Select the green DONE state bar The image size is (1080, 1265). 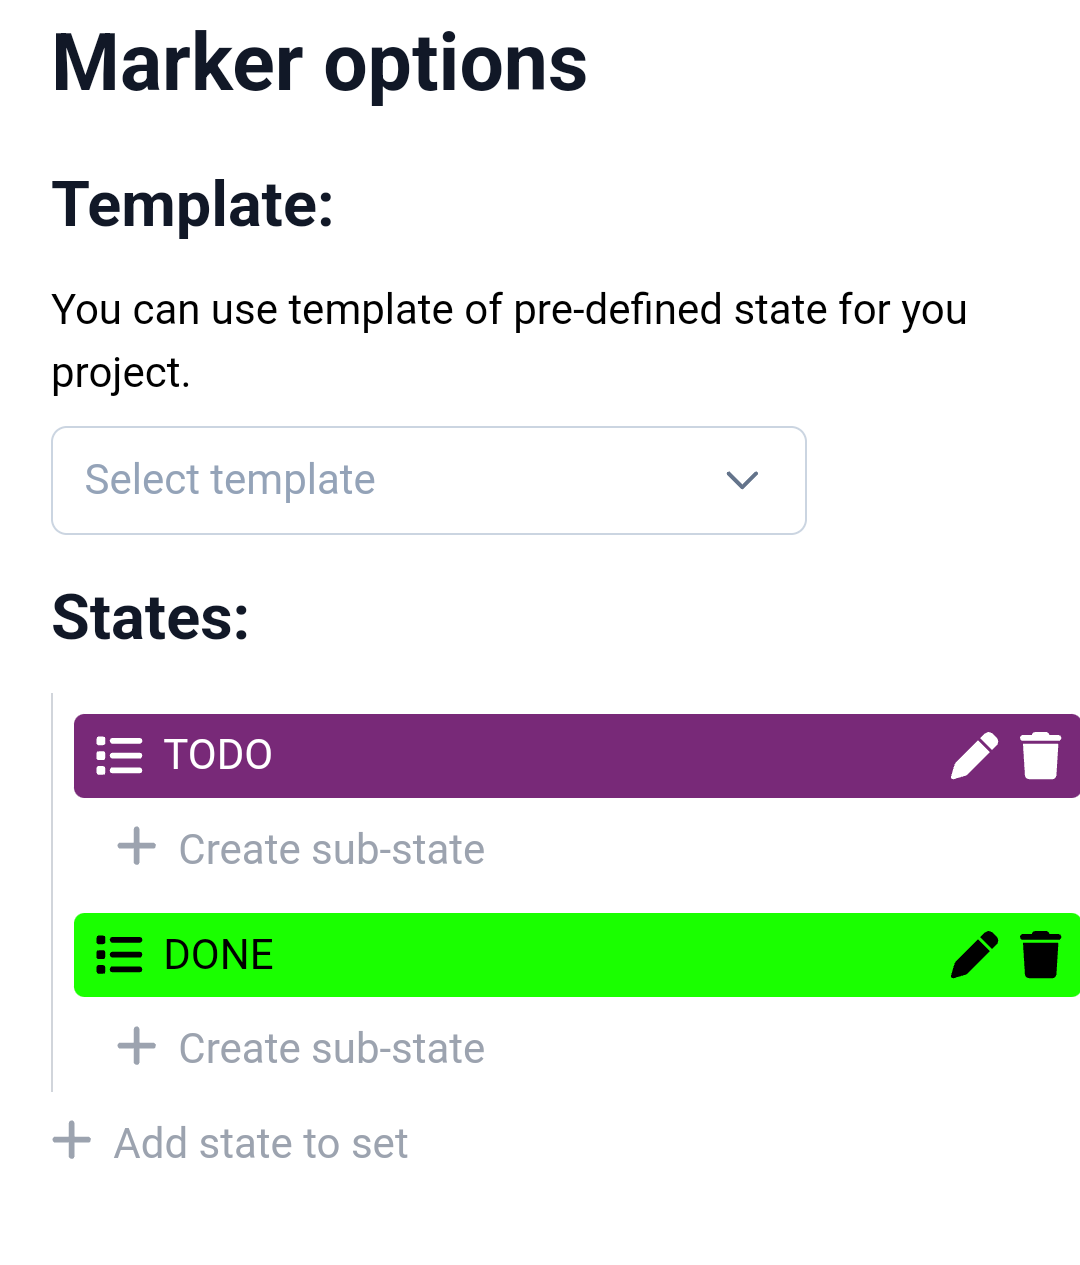tap(577, 955)
